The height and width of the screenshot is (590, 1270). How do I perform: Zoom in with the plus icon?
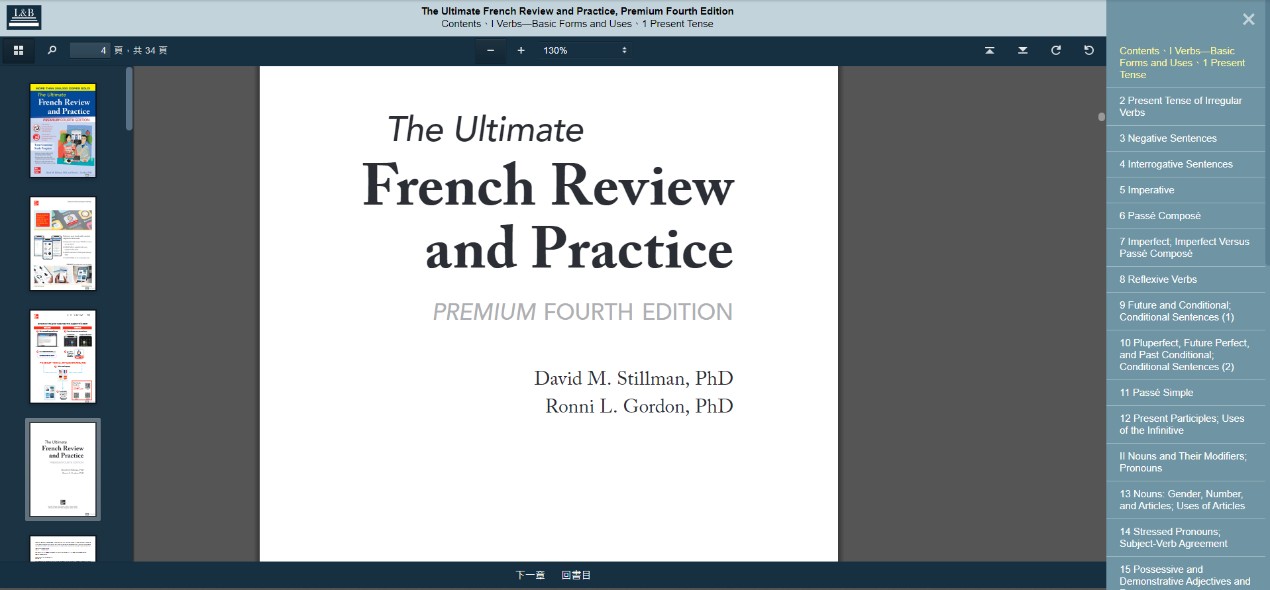pos(521,50)
